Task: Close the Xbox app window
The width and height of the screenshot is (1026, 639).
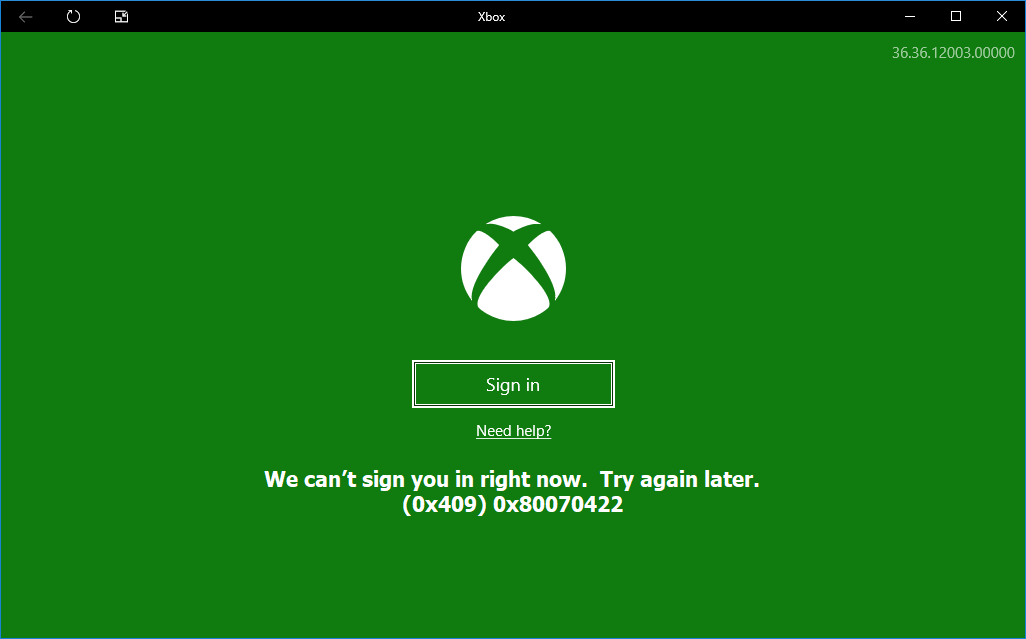Action: point(1001,16)
